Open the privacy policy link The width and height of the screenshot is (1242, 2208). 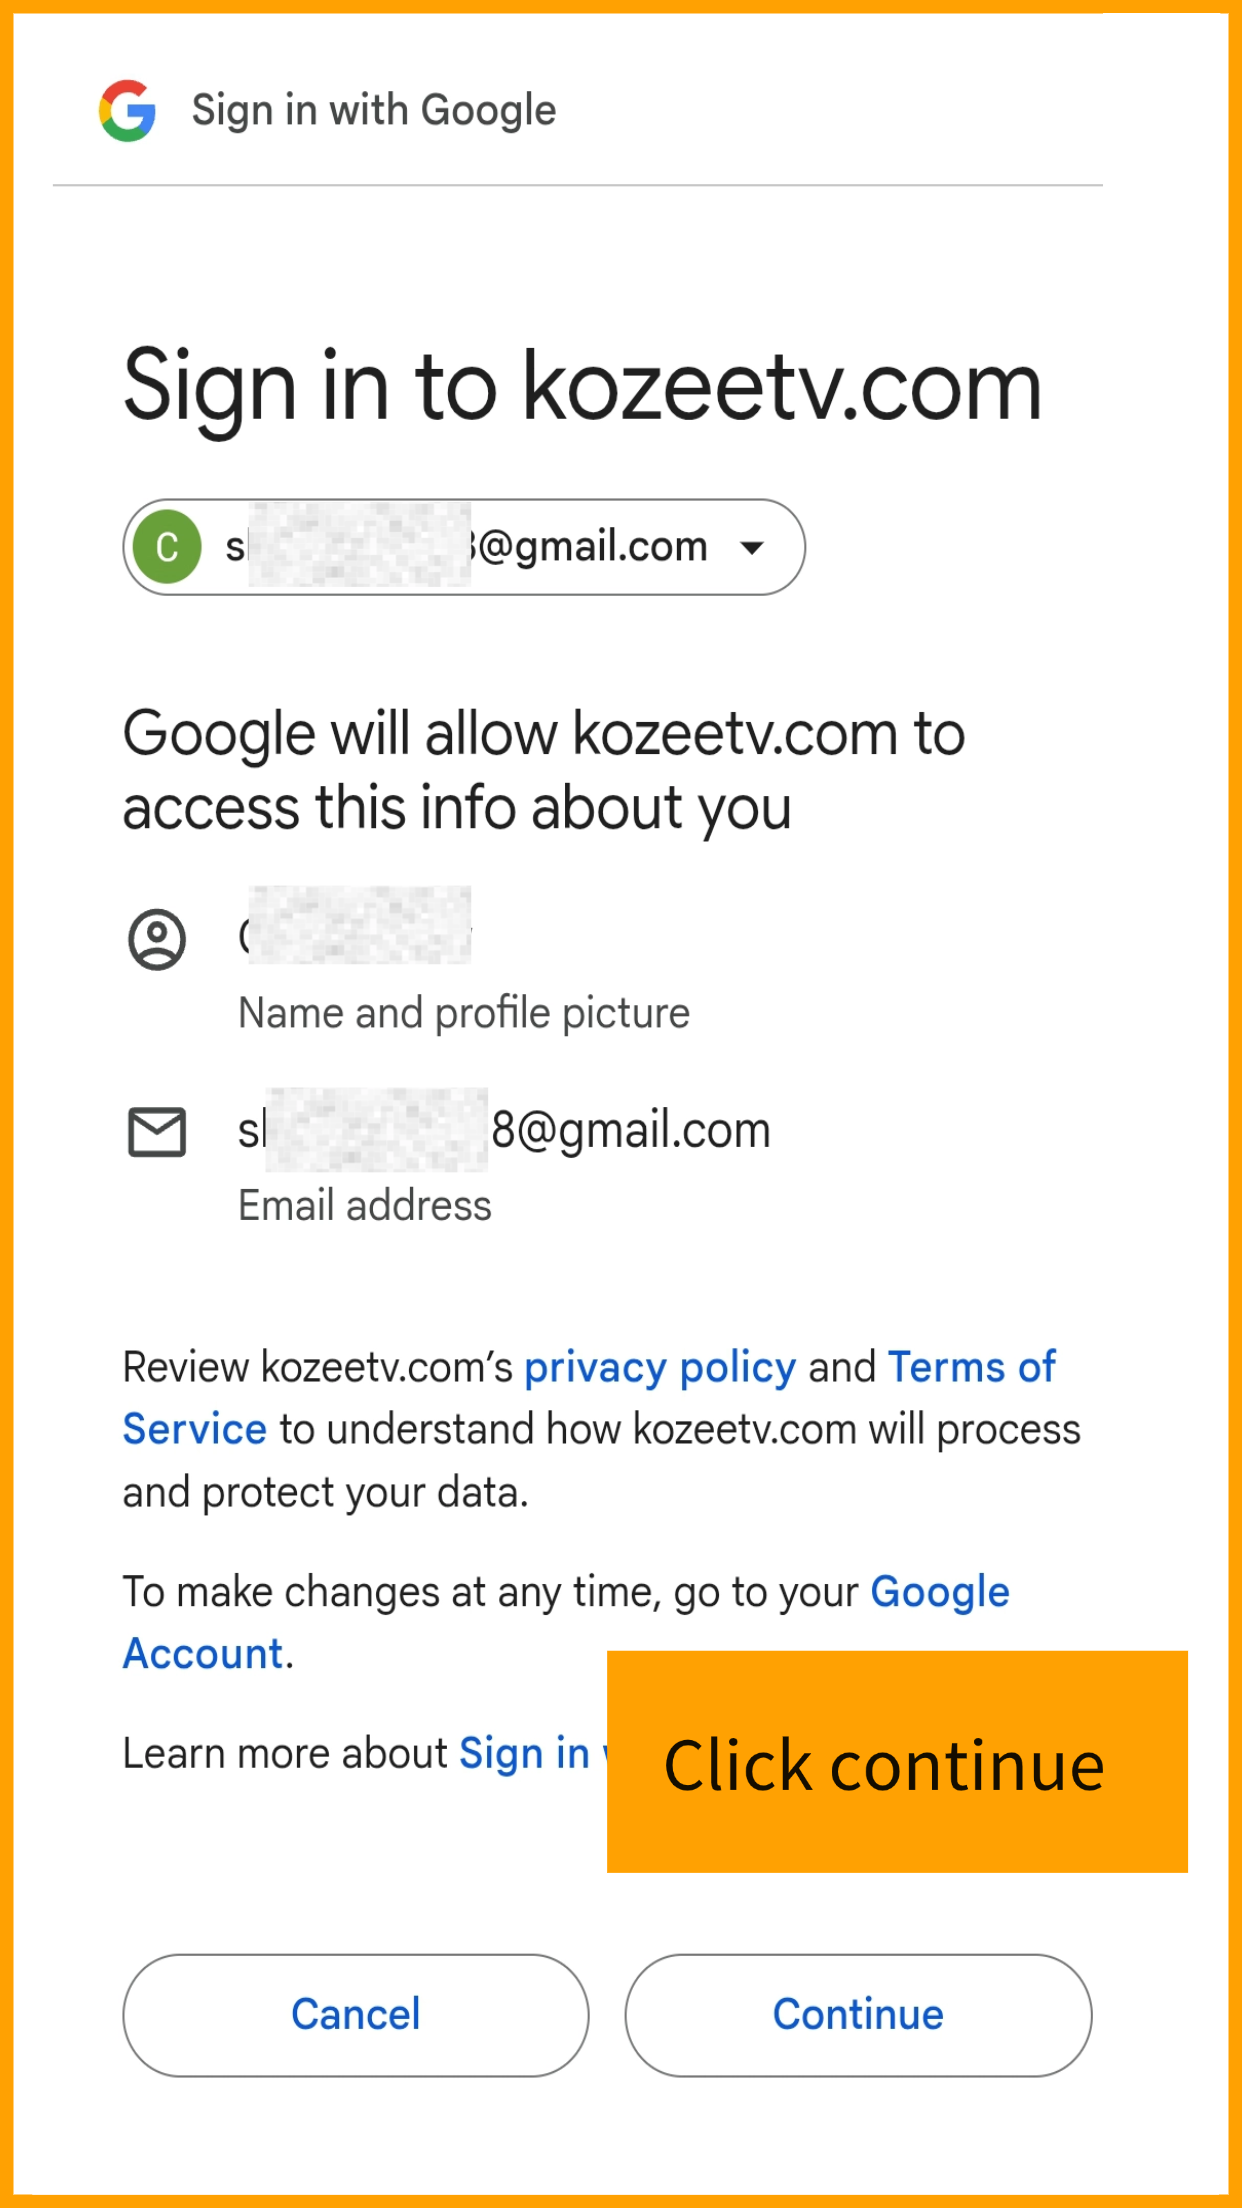[x=660, y=1367]
